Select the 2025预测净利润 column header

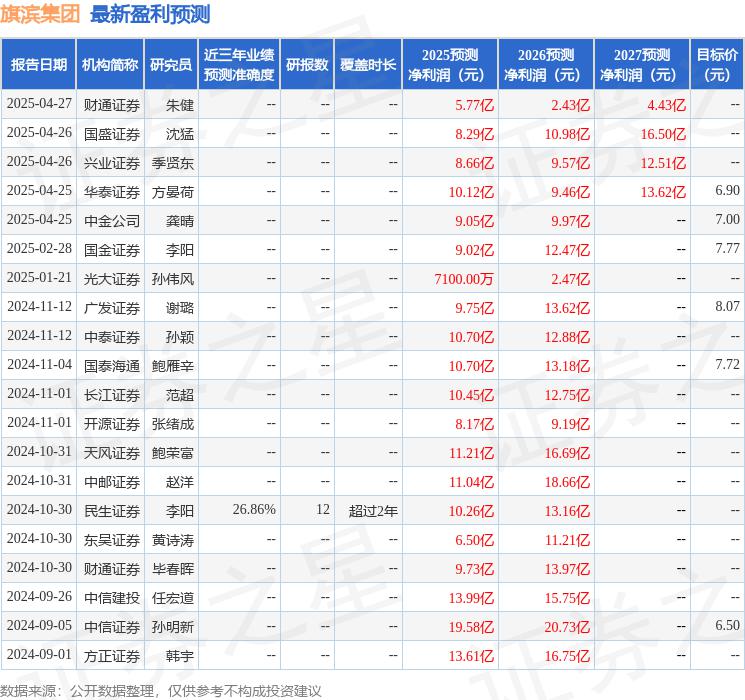pyautogui.click(x=450, y=64)
